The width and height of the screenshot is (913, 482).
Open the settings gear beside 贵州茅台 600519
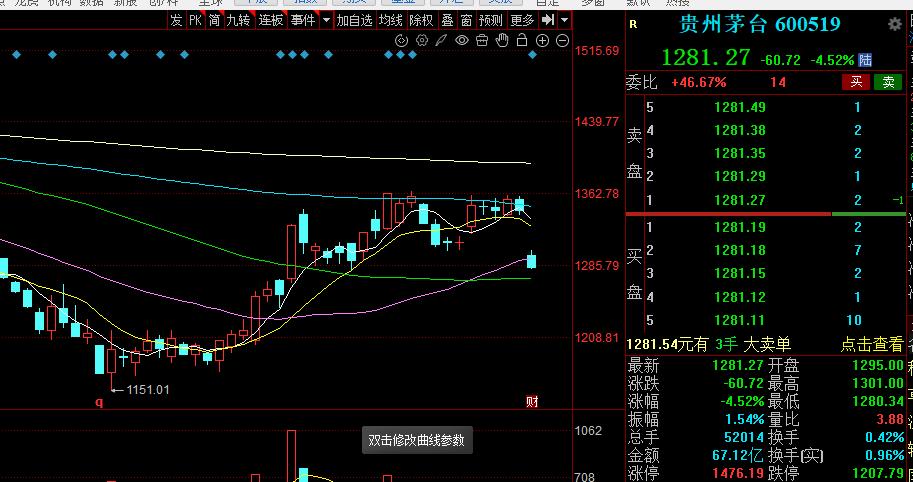(894, 24)
